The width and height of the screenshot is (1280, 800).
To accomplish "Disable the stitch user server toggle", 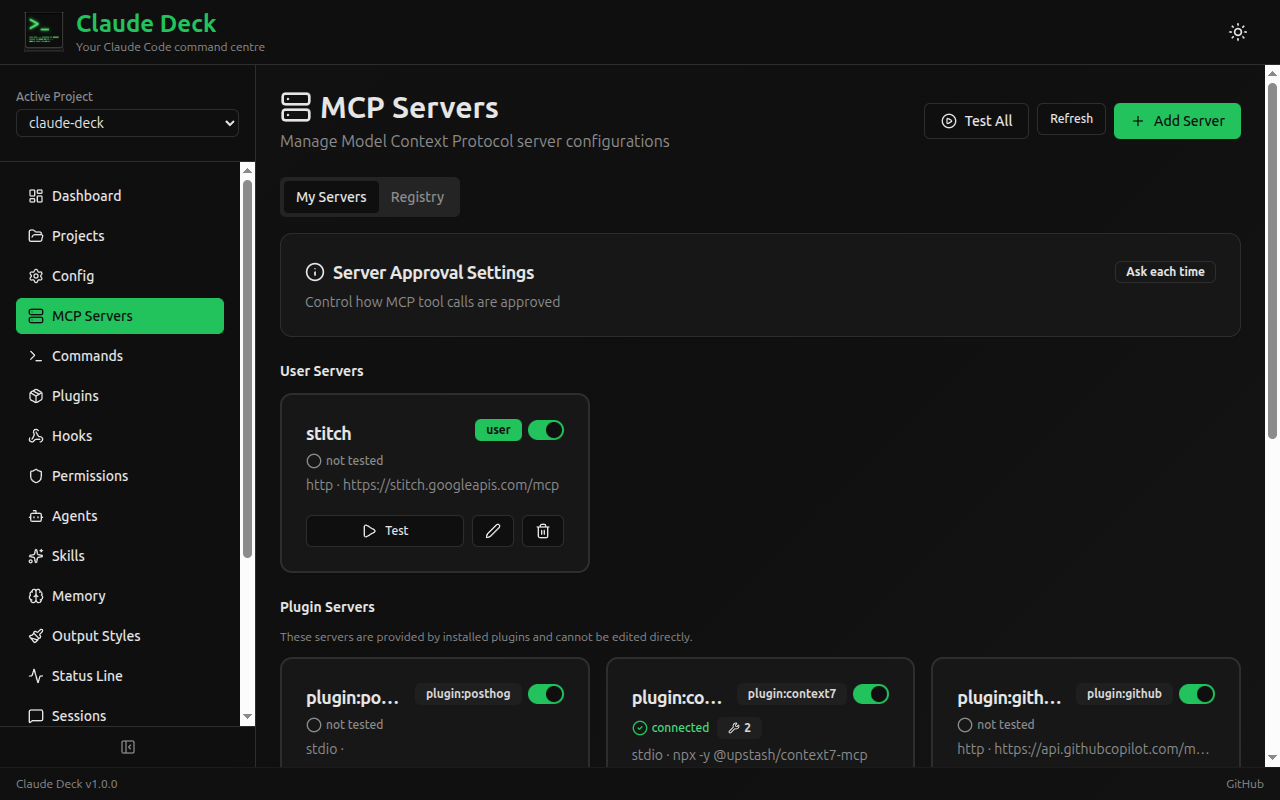I will click(546, 429).
